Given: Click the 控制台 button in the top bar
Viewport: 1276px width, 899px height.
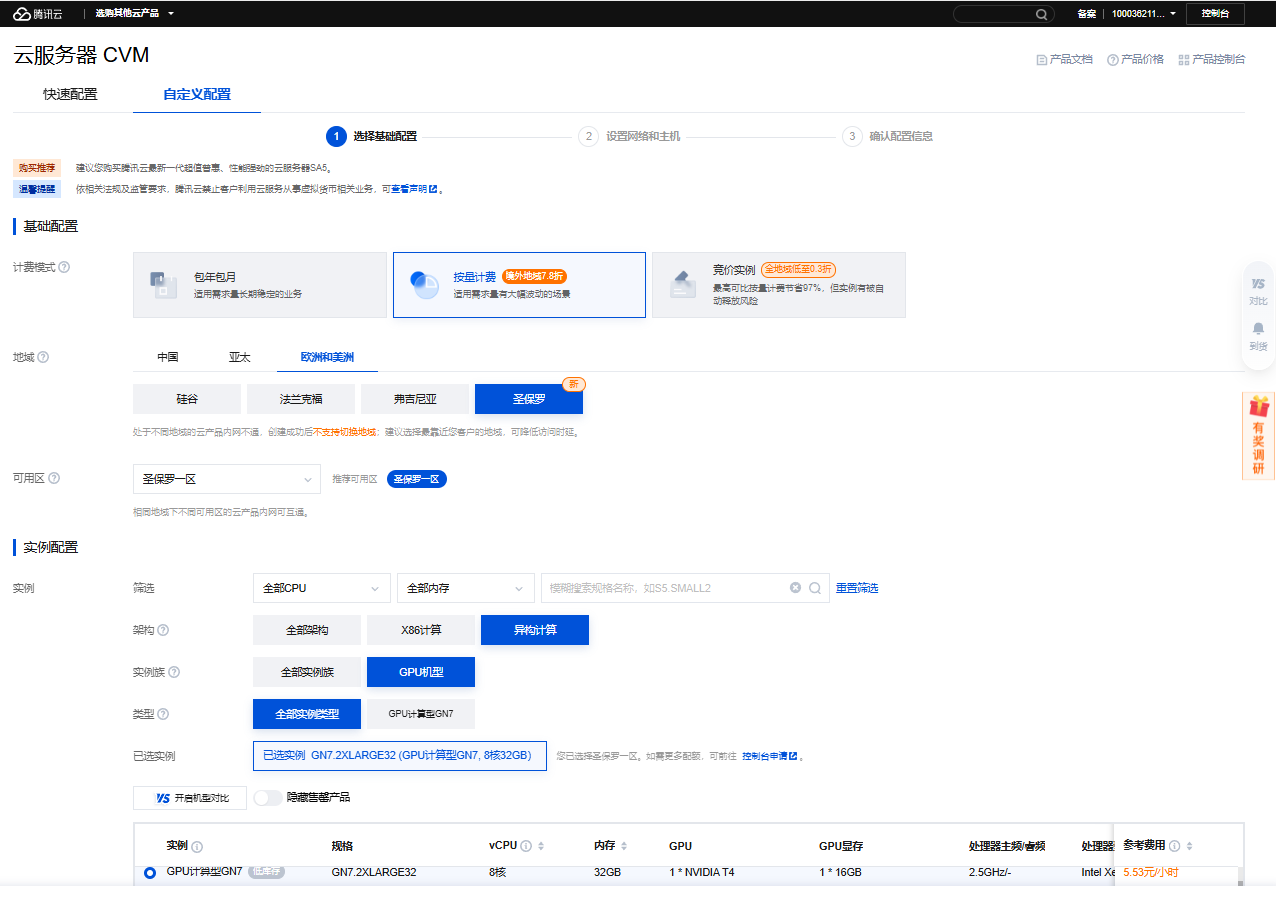Looking at the screenshot, I should (1215, 14).
